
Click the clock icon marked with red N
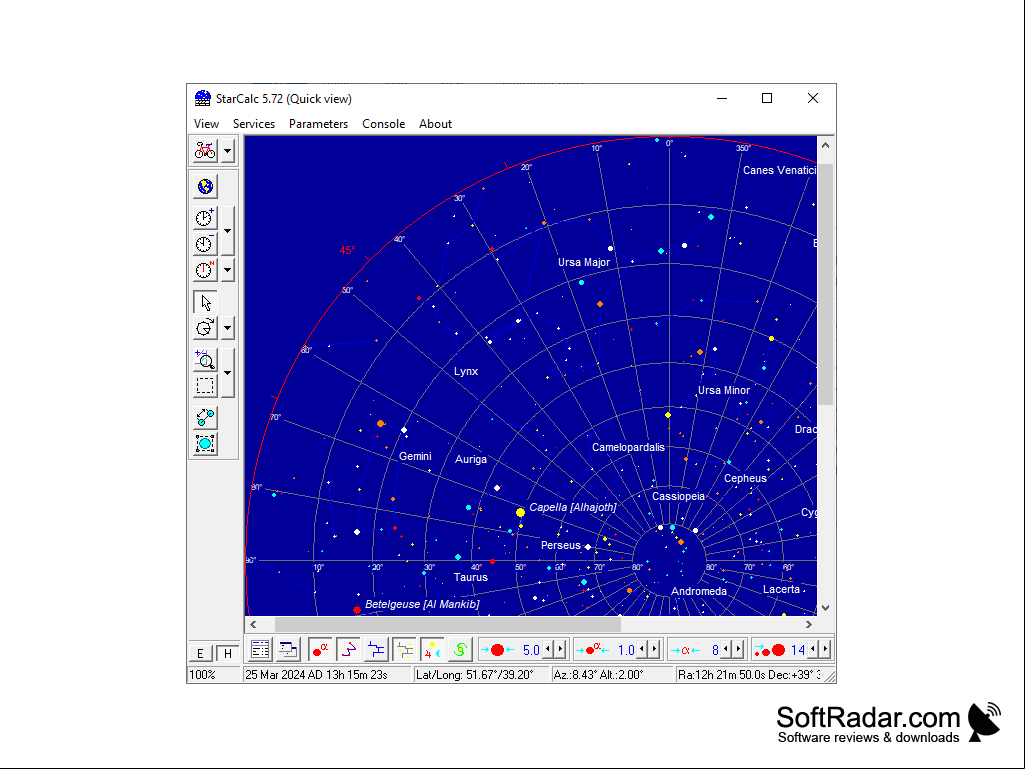click(205, 269)
